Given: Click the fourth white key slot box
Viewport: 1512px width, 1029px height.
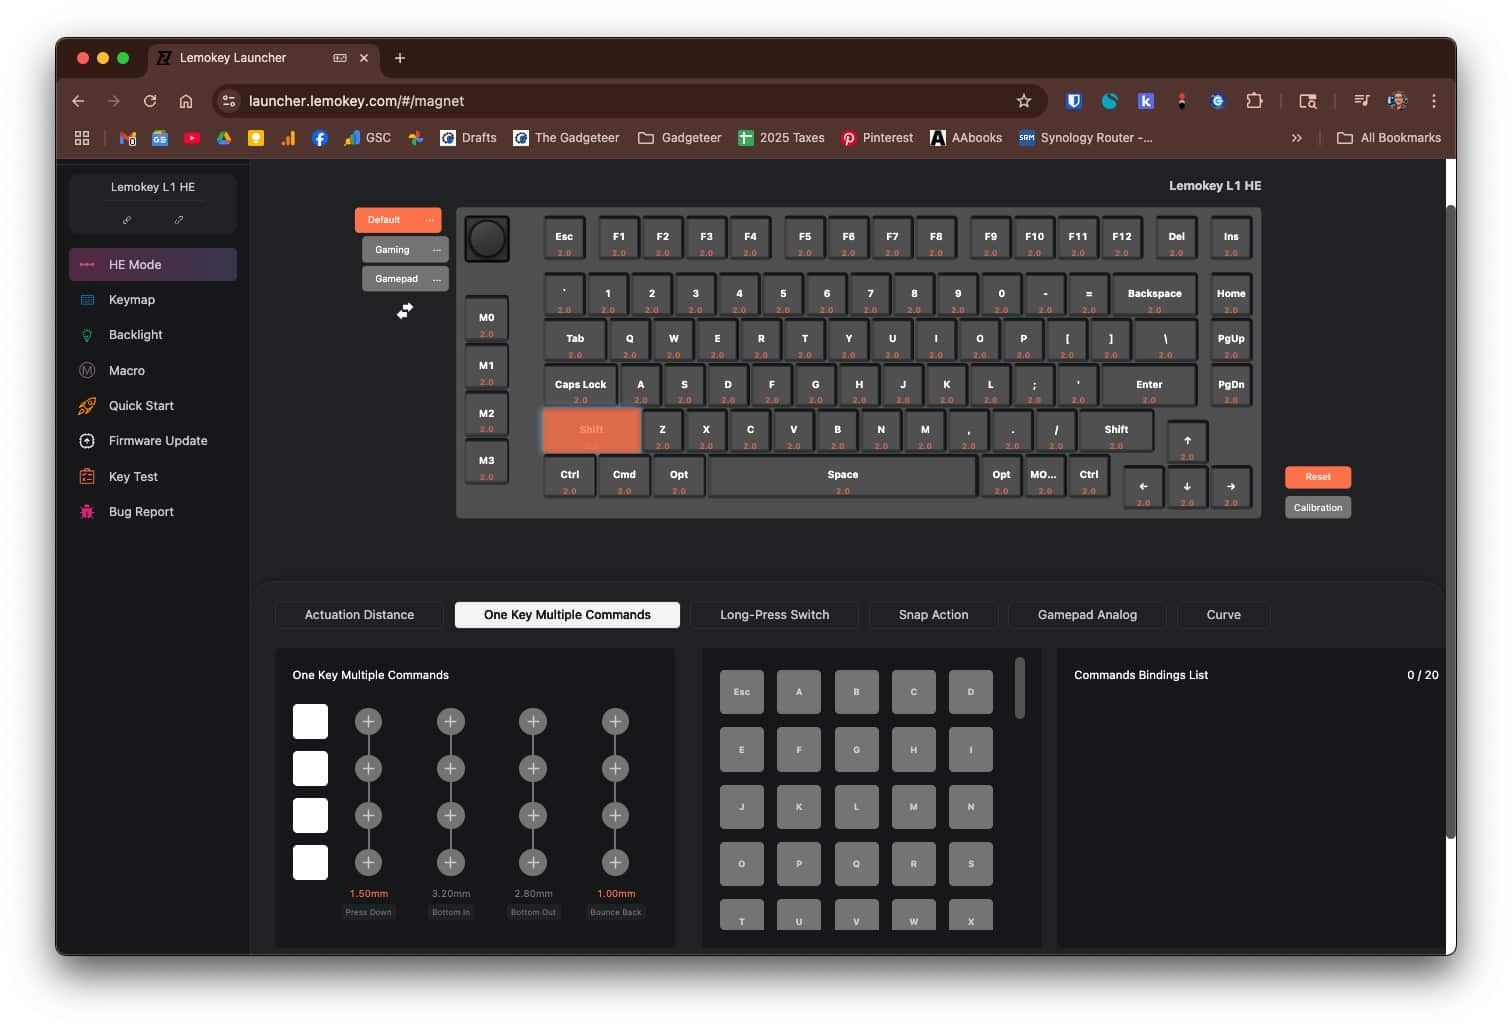Looking at the screenshot, I should 310,863.
